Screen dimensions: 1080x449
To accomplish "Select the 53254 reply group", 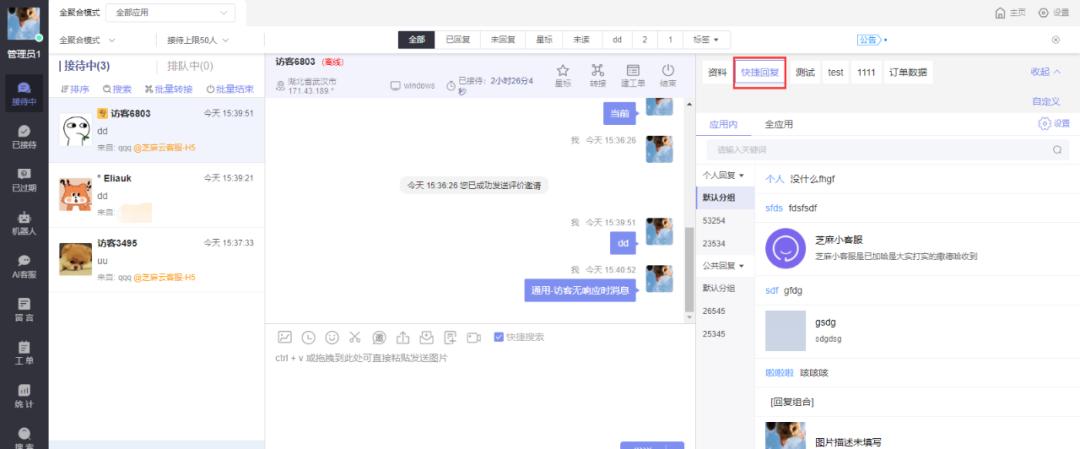I will [x=714, y=221].
